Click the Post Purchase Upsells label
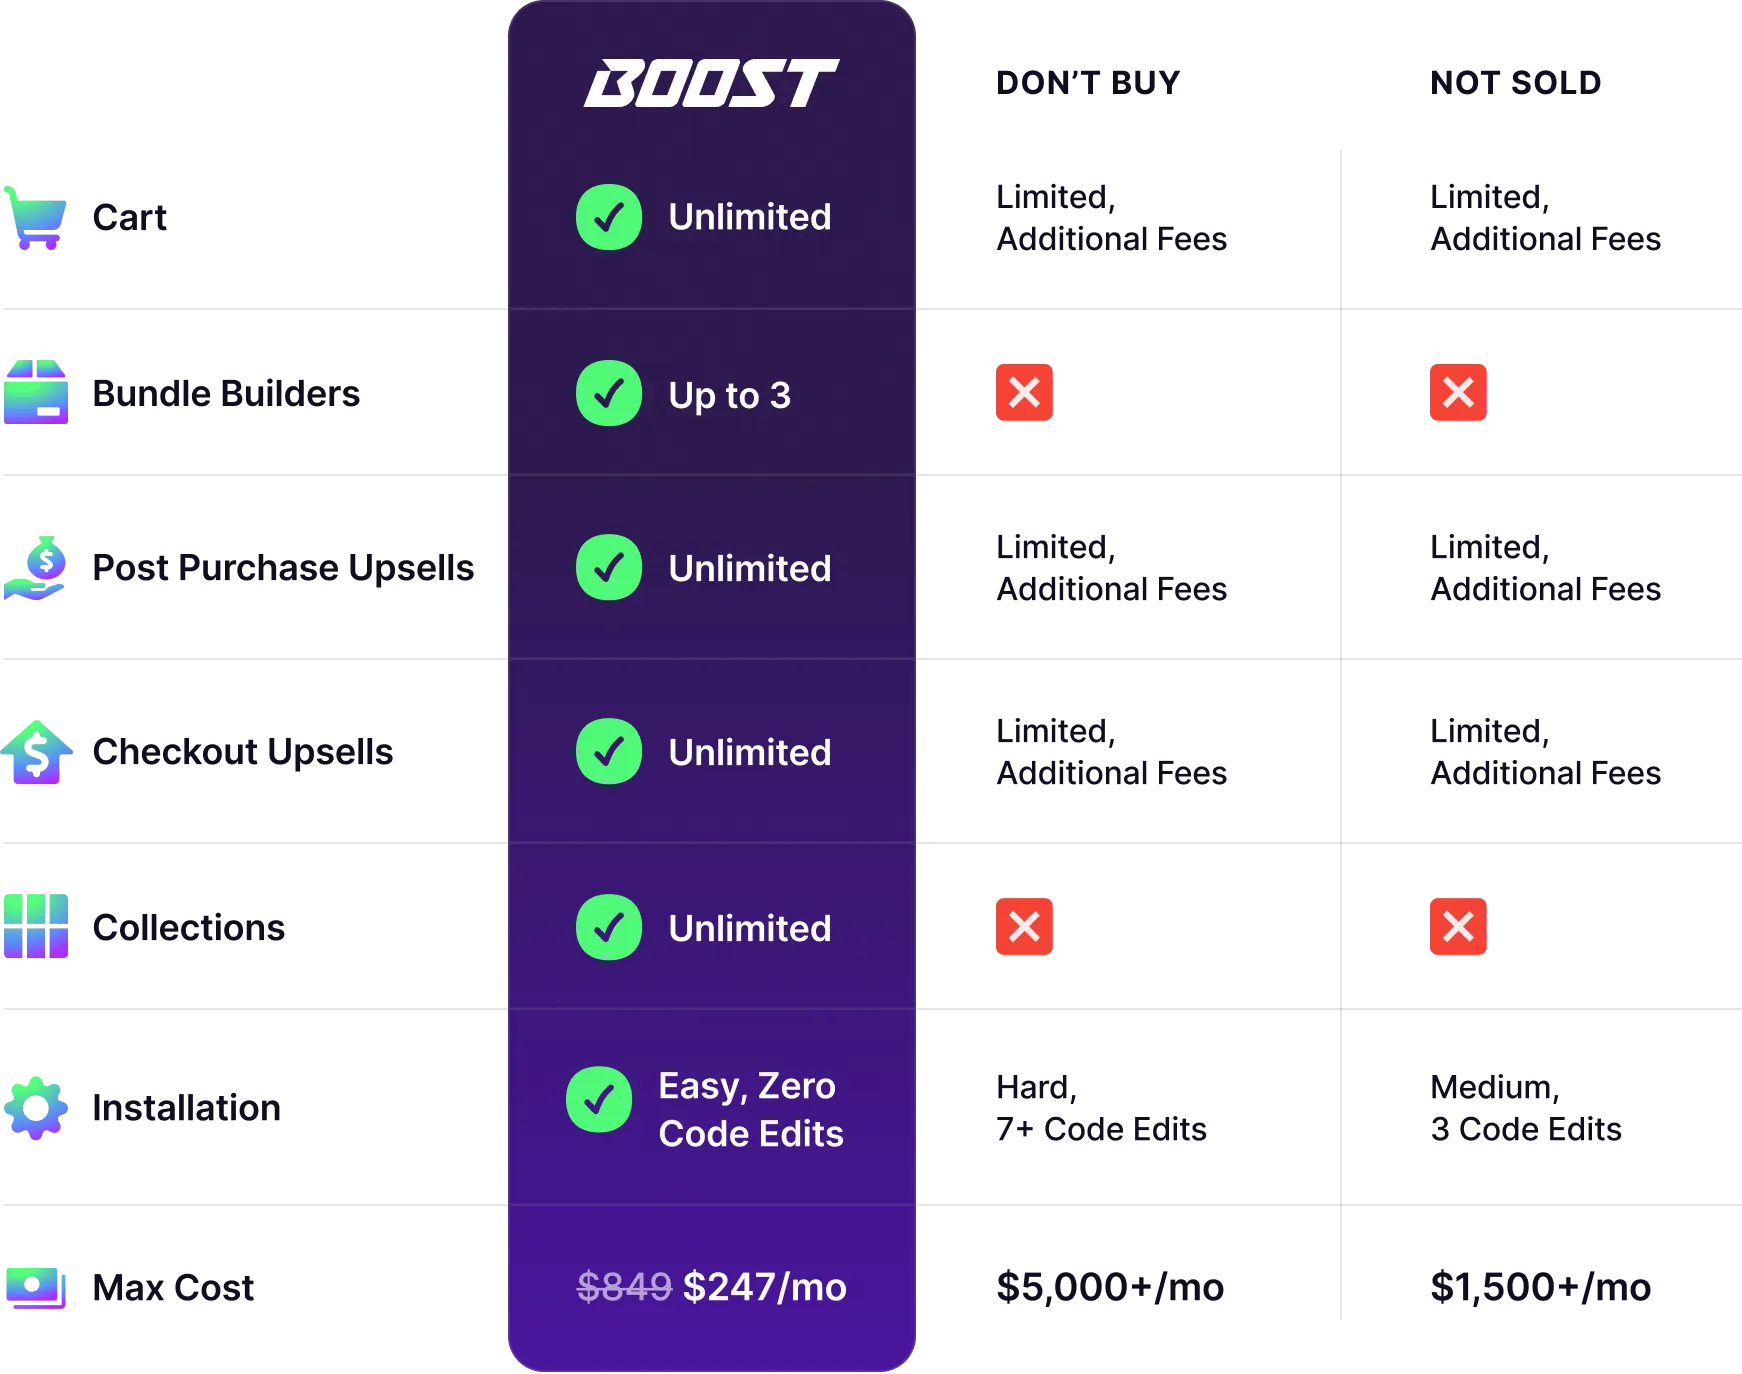Screen dimensions: 1742x1374 pyautogui.click(x=283, y=568)
